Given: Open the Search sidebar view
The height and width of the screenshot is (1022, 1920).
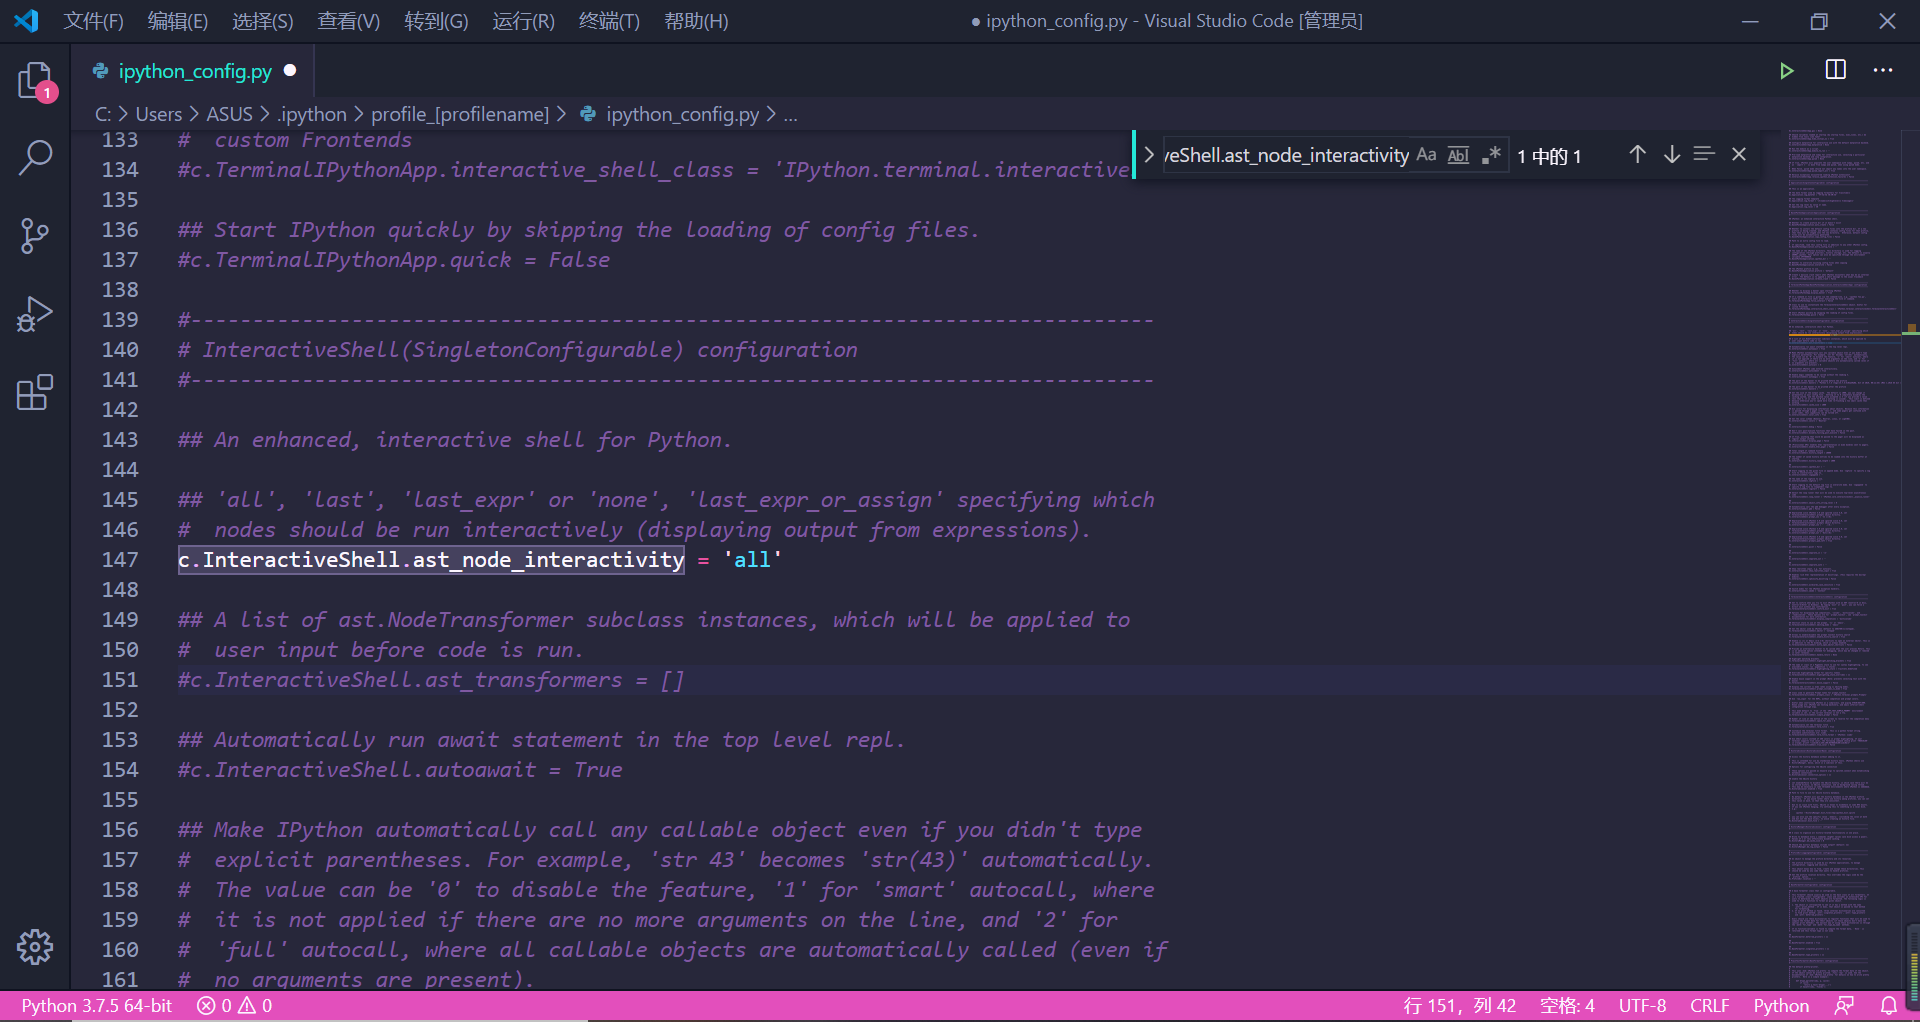Looking at the screenshot, I should point(36,157).
